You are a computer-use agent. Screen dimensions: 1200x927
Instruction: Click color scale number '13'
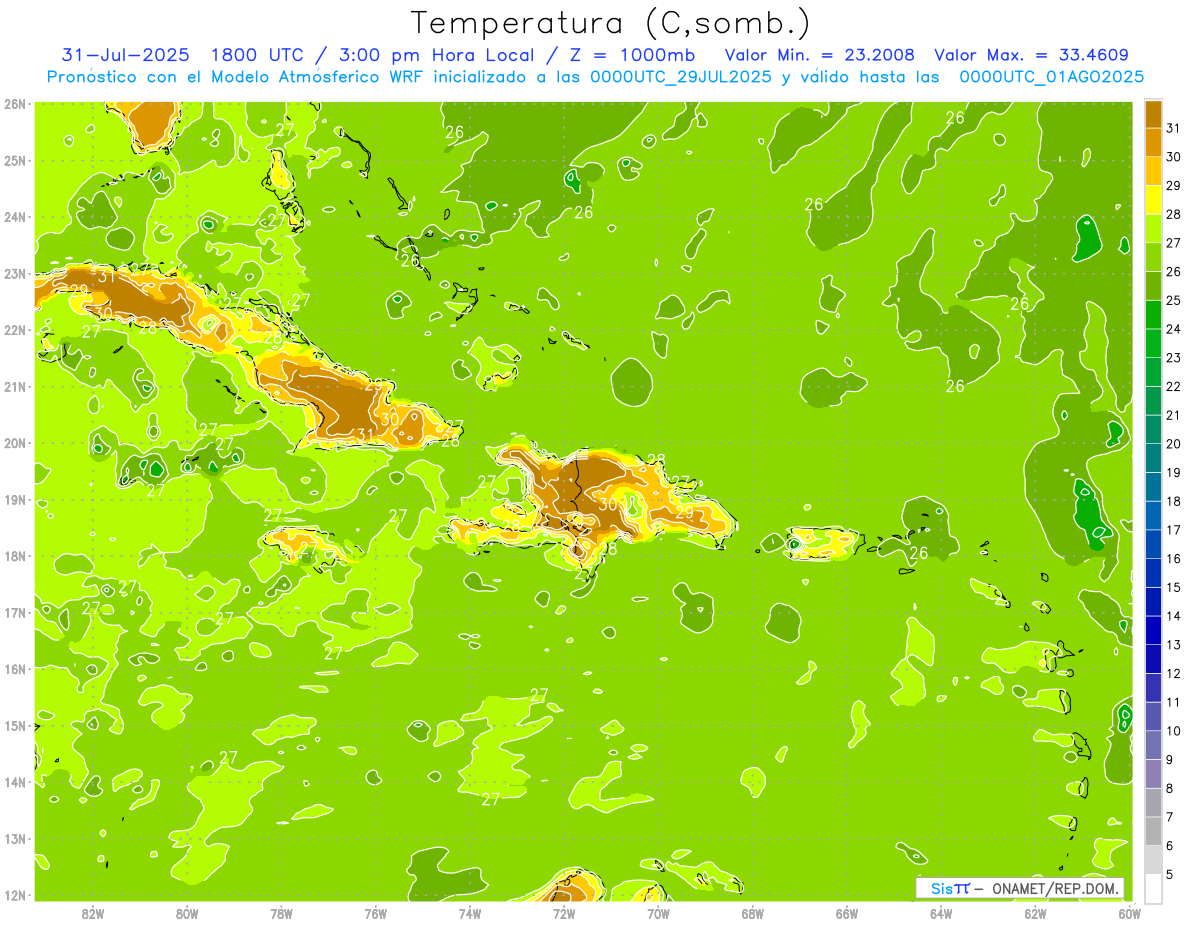(x=1175, y=645)
